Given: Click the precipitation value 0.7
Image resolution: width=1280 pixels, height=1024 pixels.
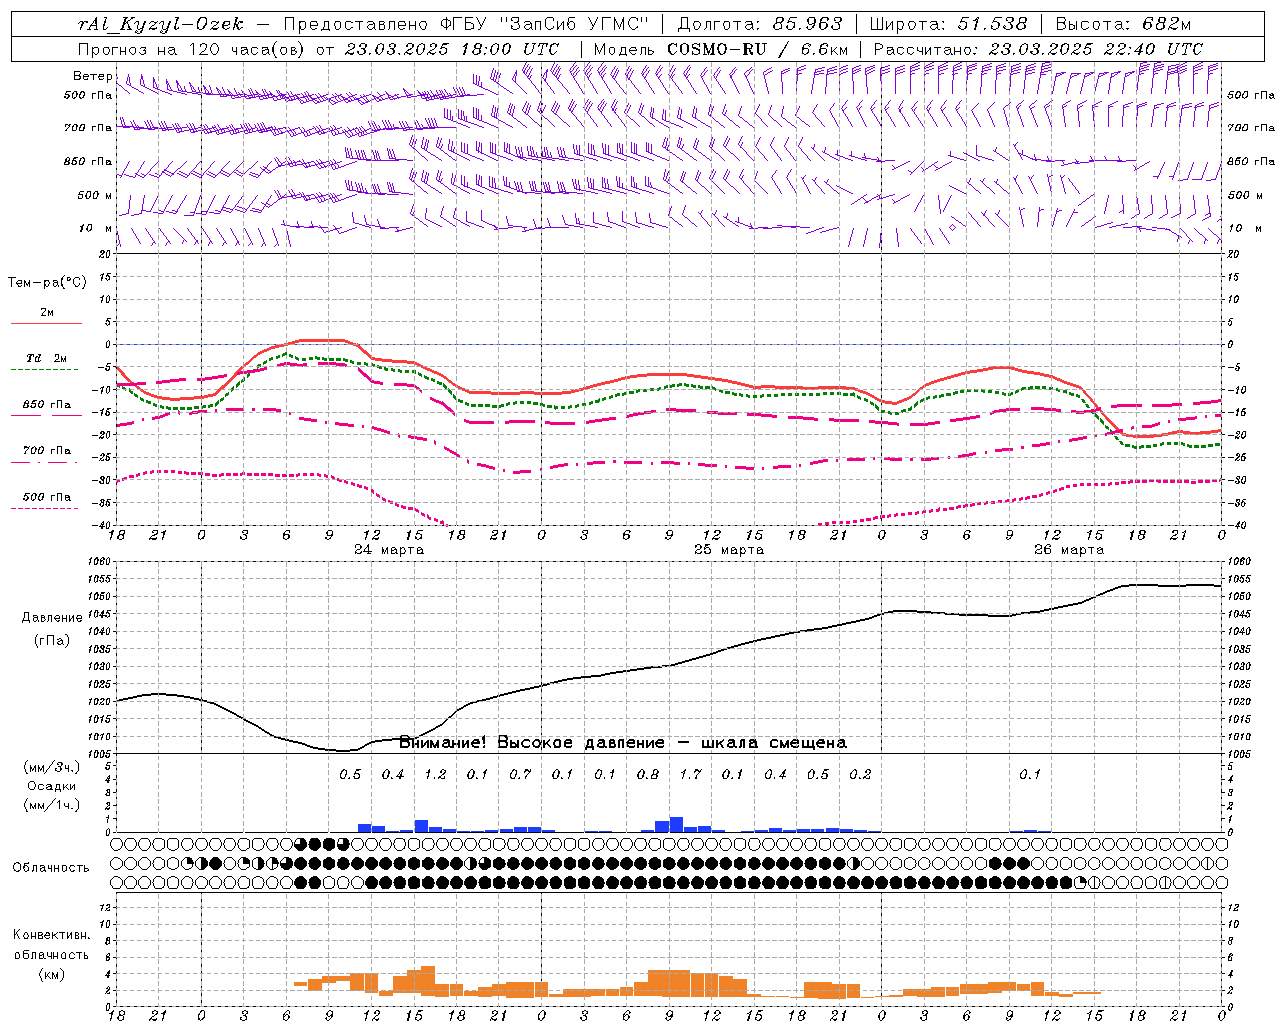Looking at the screenshot, I should point(520,774).
